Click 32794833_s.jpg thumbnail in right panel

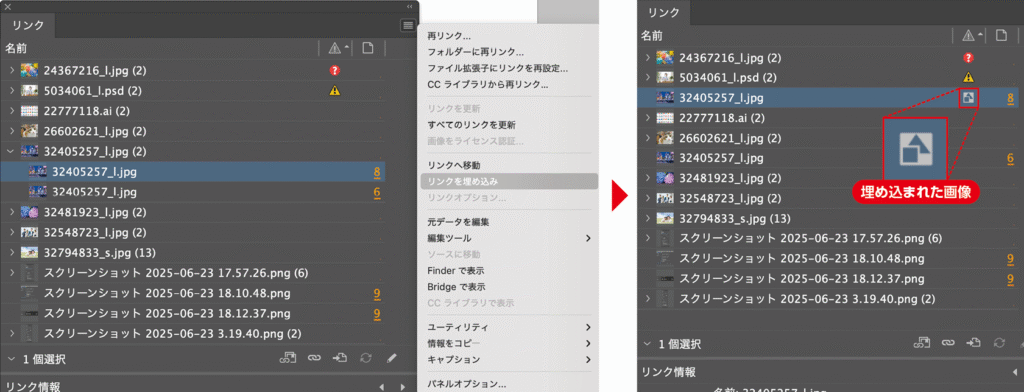point(665,218)
